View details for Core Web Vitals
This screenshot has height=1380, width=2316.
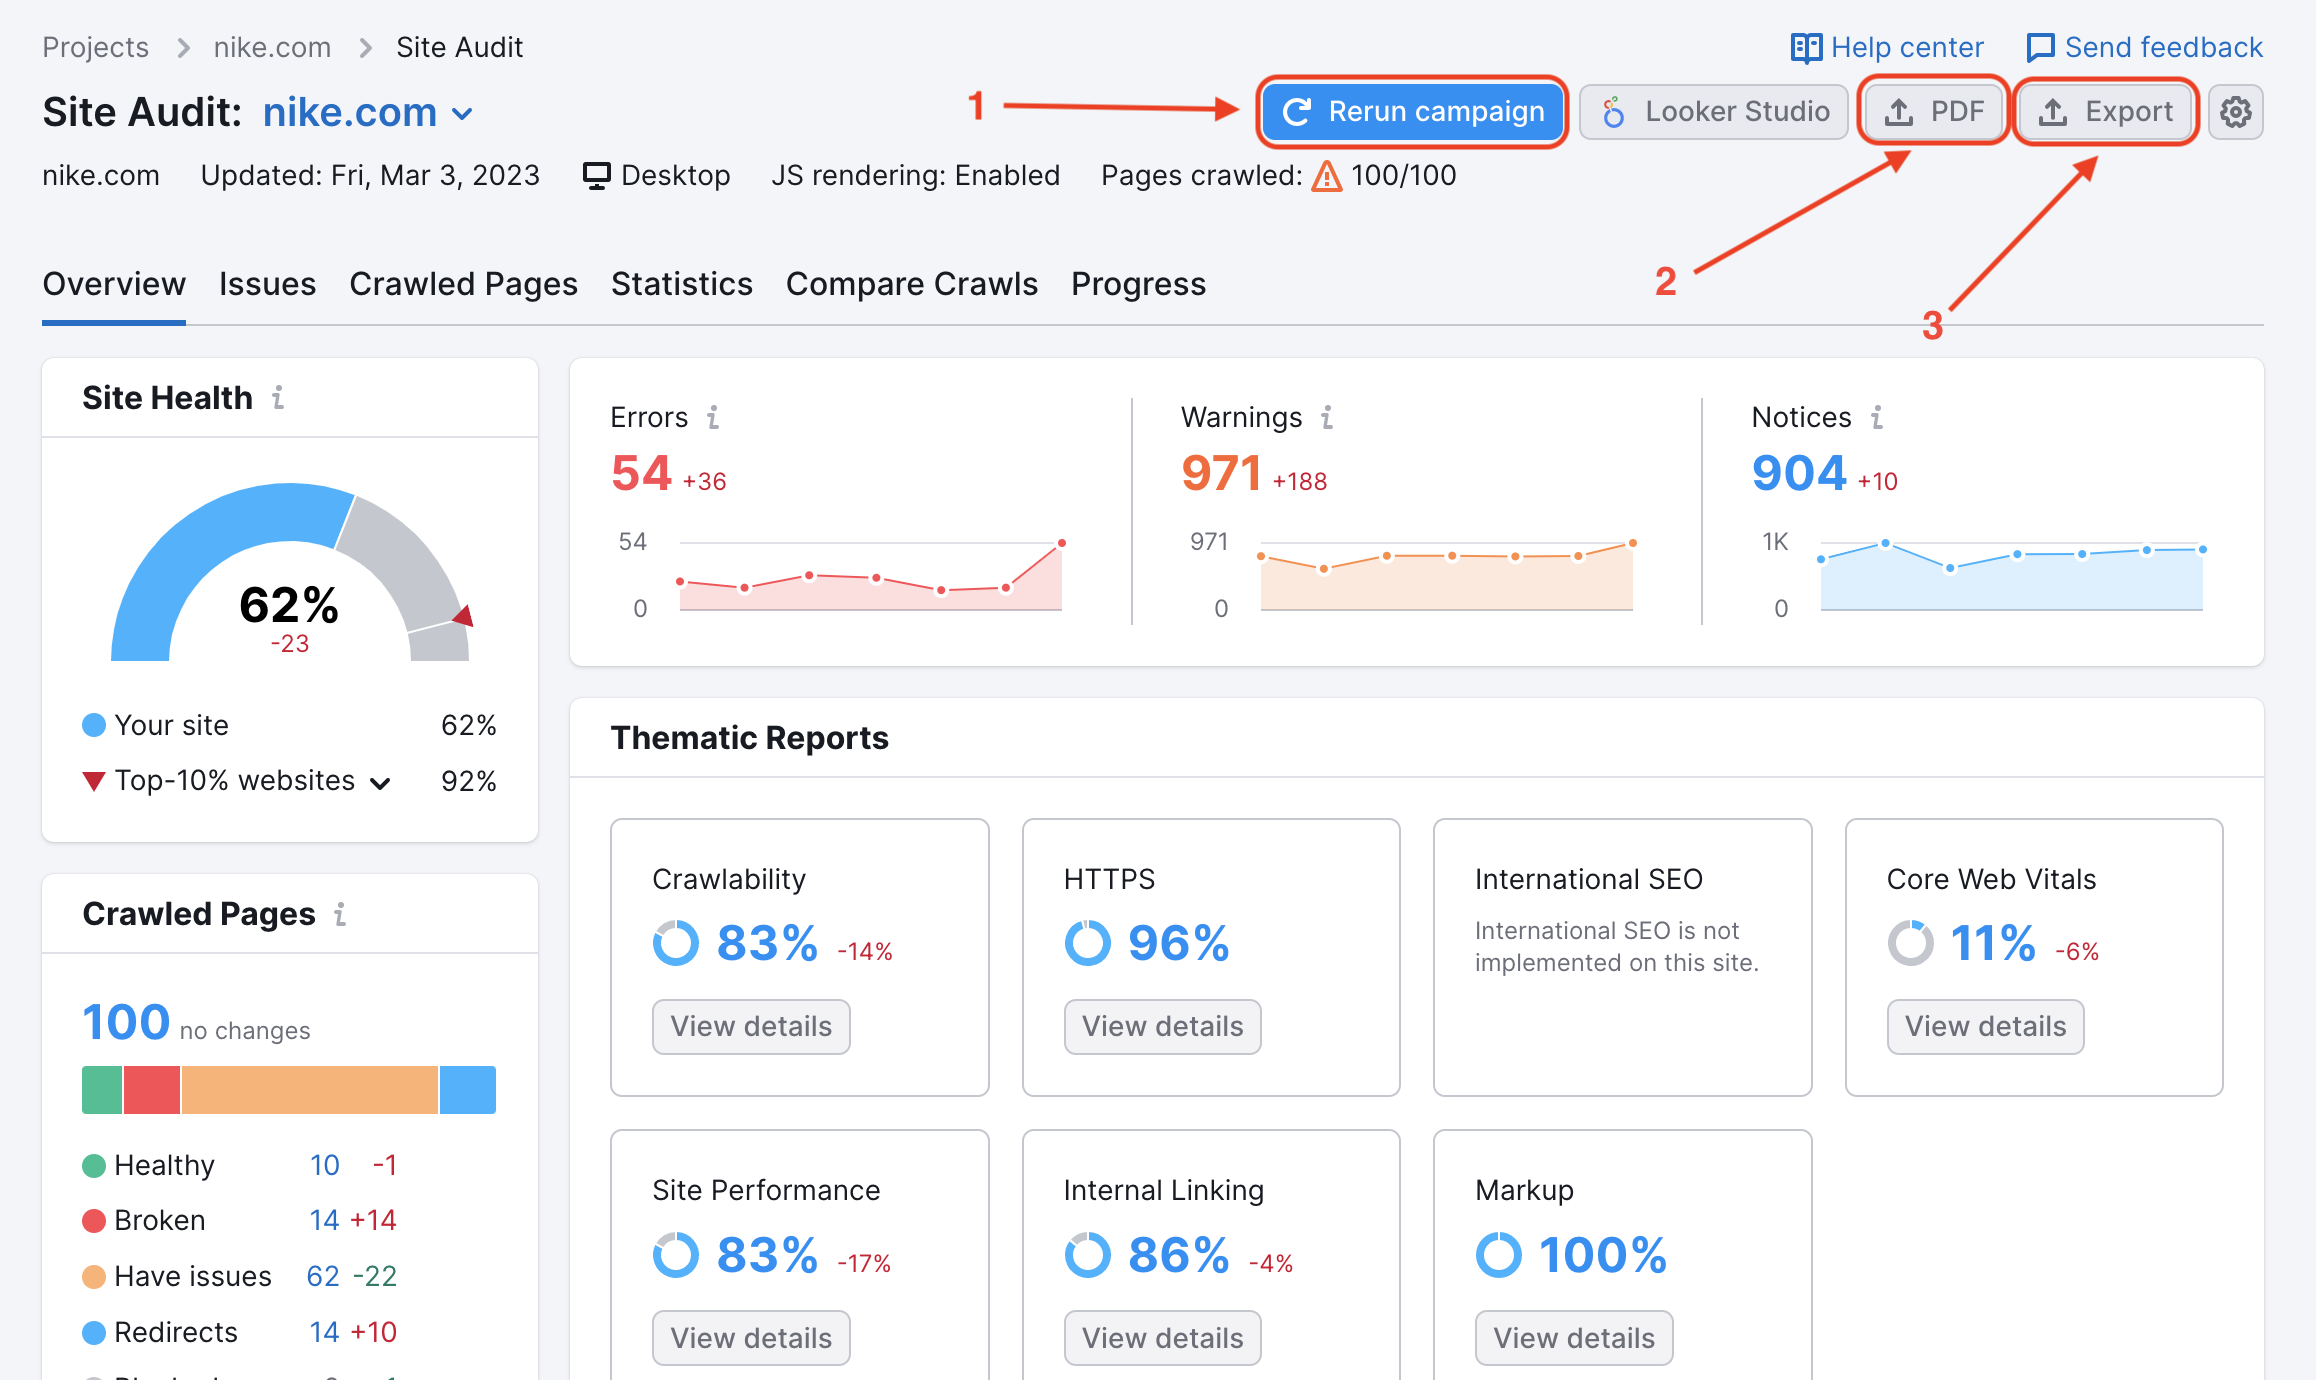pyautogui.click(x=1985, y=1027)
